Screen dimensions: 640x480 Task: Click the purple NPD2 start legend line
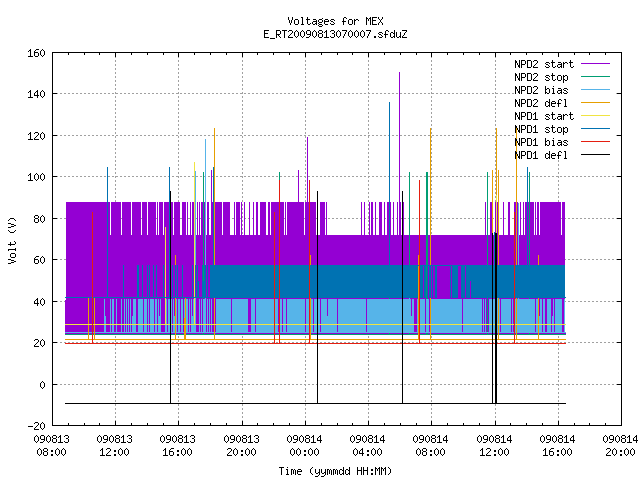pos(596,64)
